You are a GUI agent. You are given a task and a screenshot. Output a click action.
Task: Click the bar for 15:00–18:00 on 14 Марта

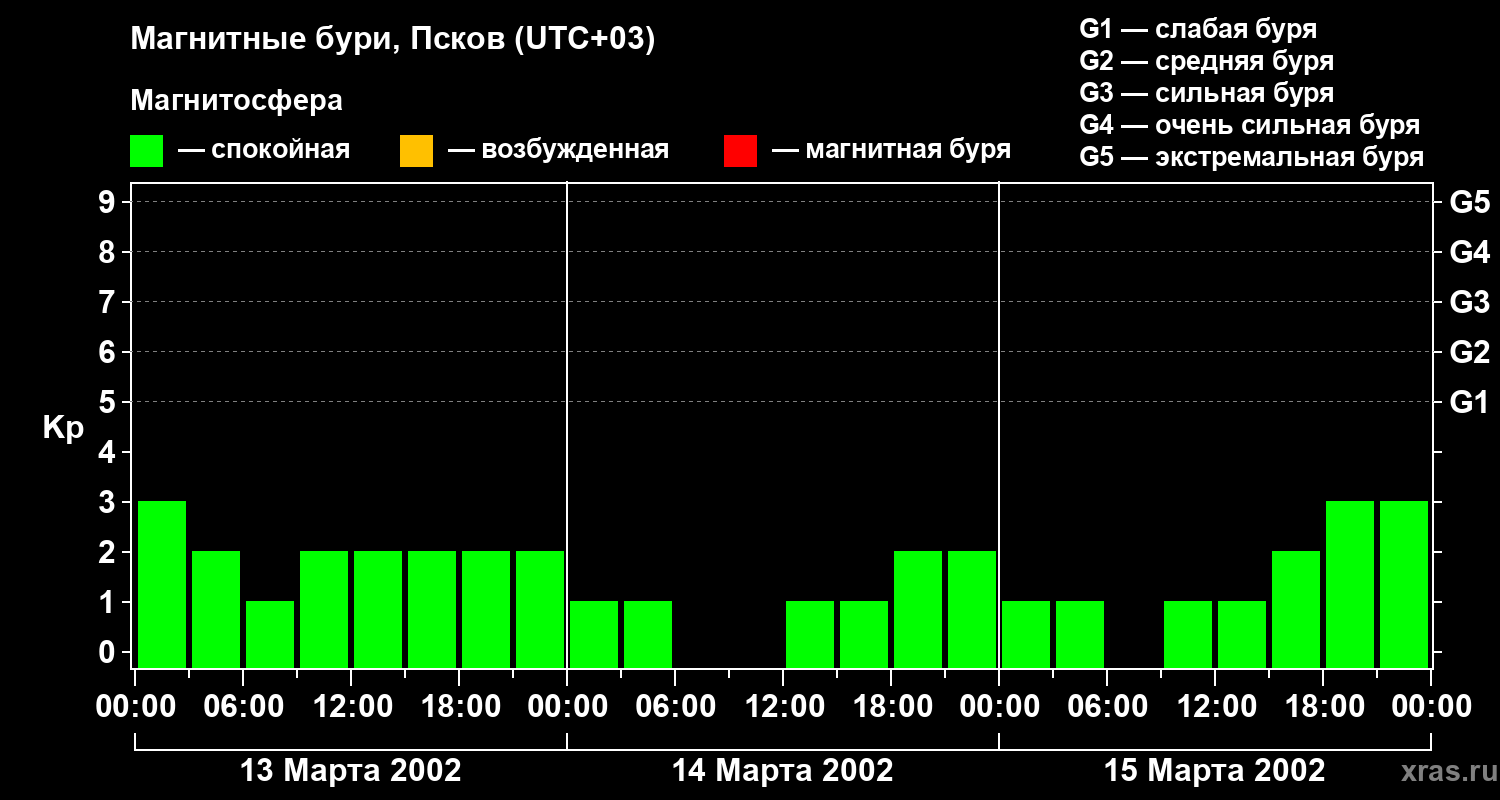coord(864,634)
